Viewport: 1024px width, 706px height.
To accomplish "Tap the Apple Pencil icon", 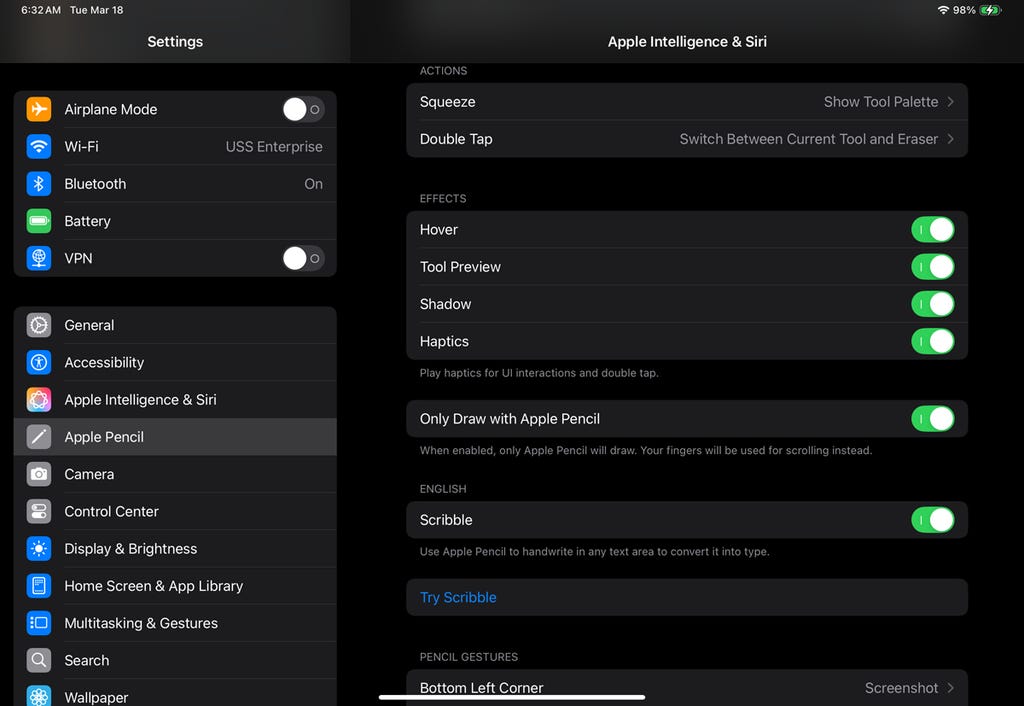I will pyautogui.click(x=39, y=437).
